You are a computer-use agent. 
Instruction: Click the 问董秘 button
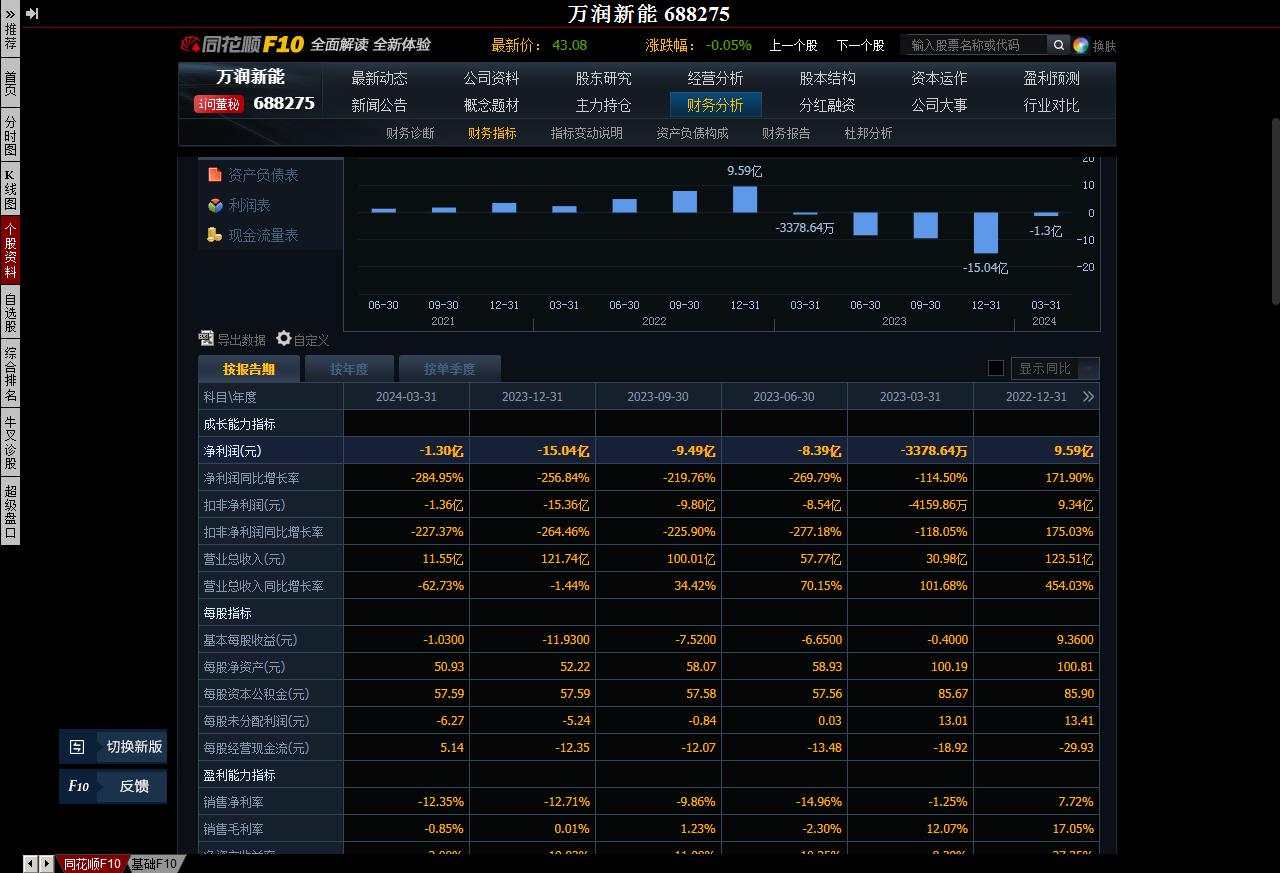pyautogui.click(x=218, y=104)
